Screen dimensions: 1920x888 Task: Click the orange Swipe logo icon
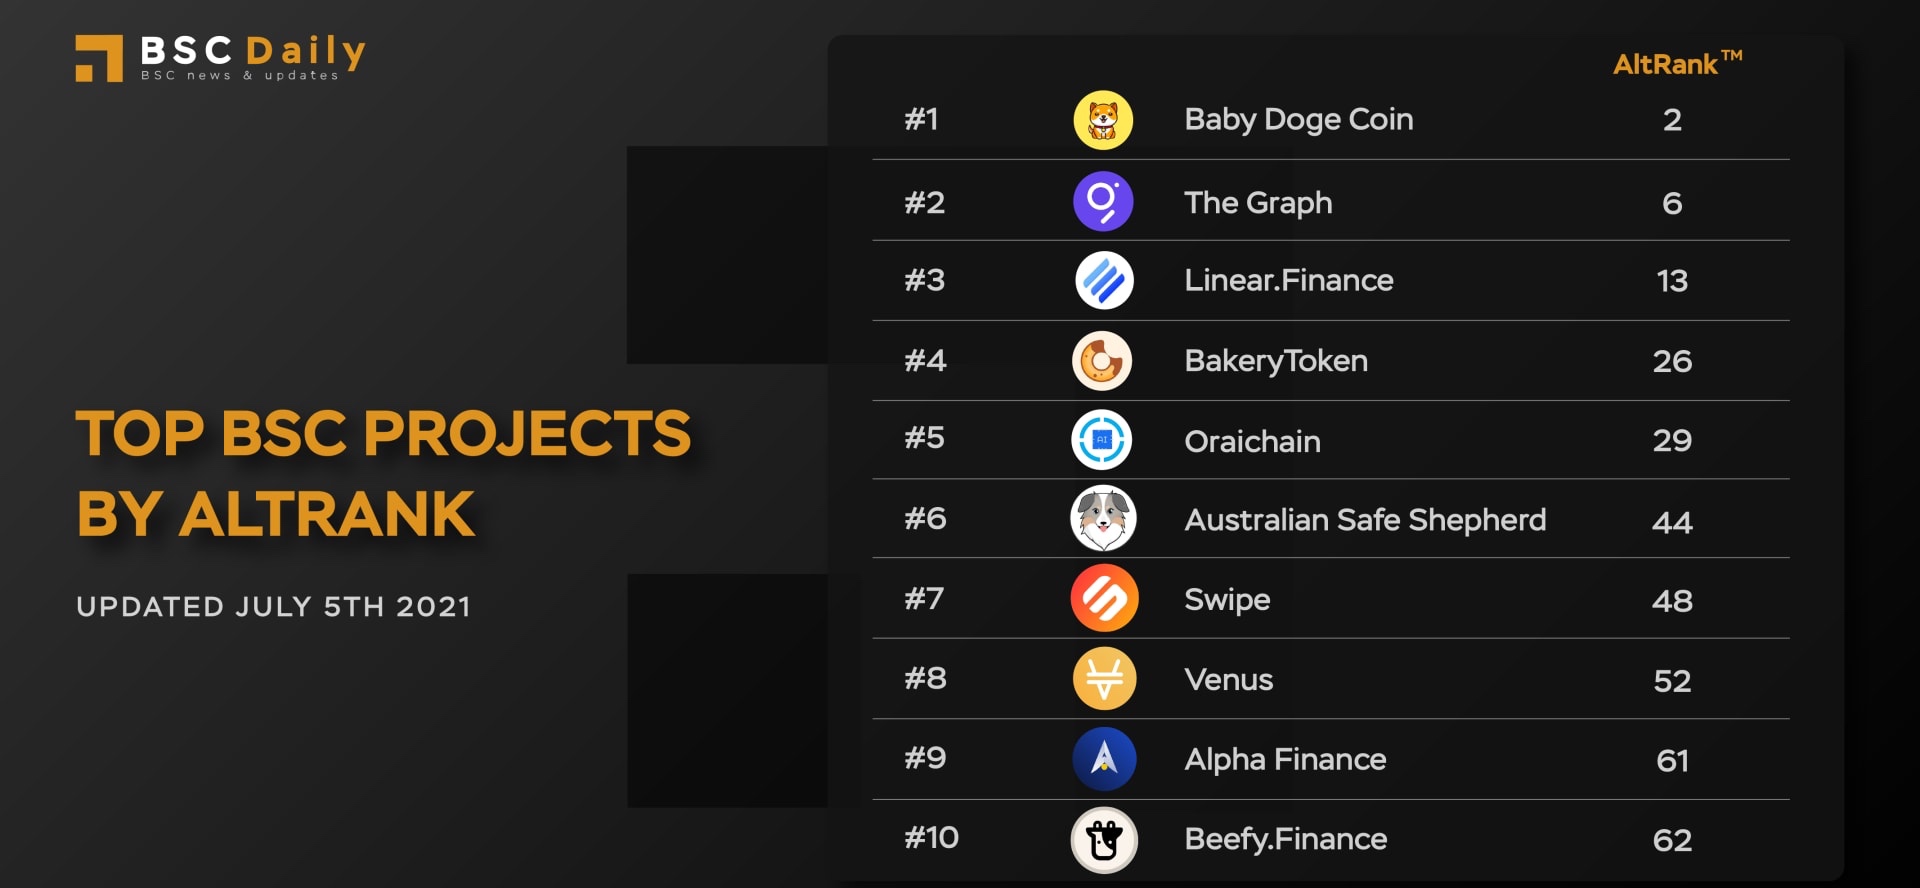click(x=1104, y=599)
